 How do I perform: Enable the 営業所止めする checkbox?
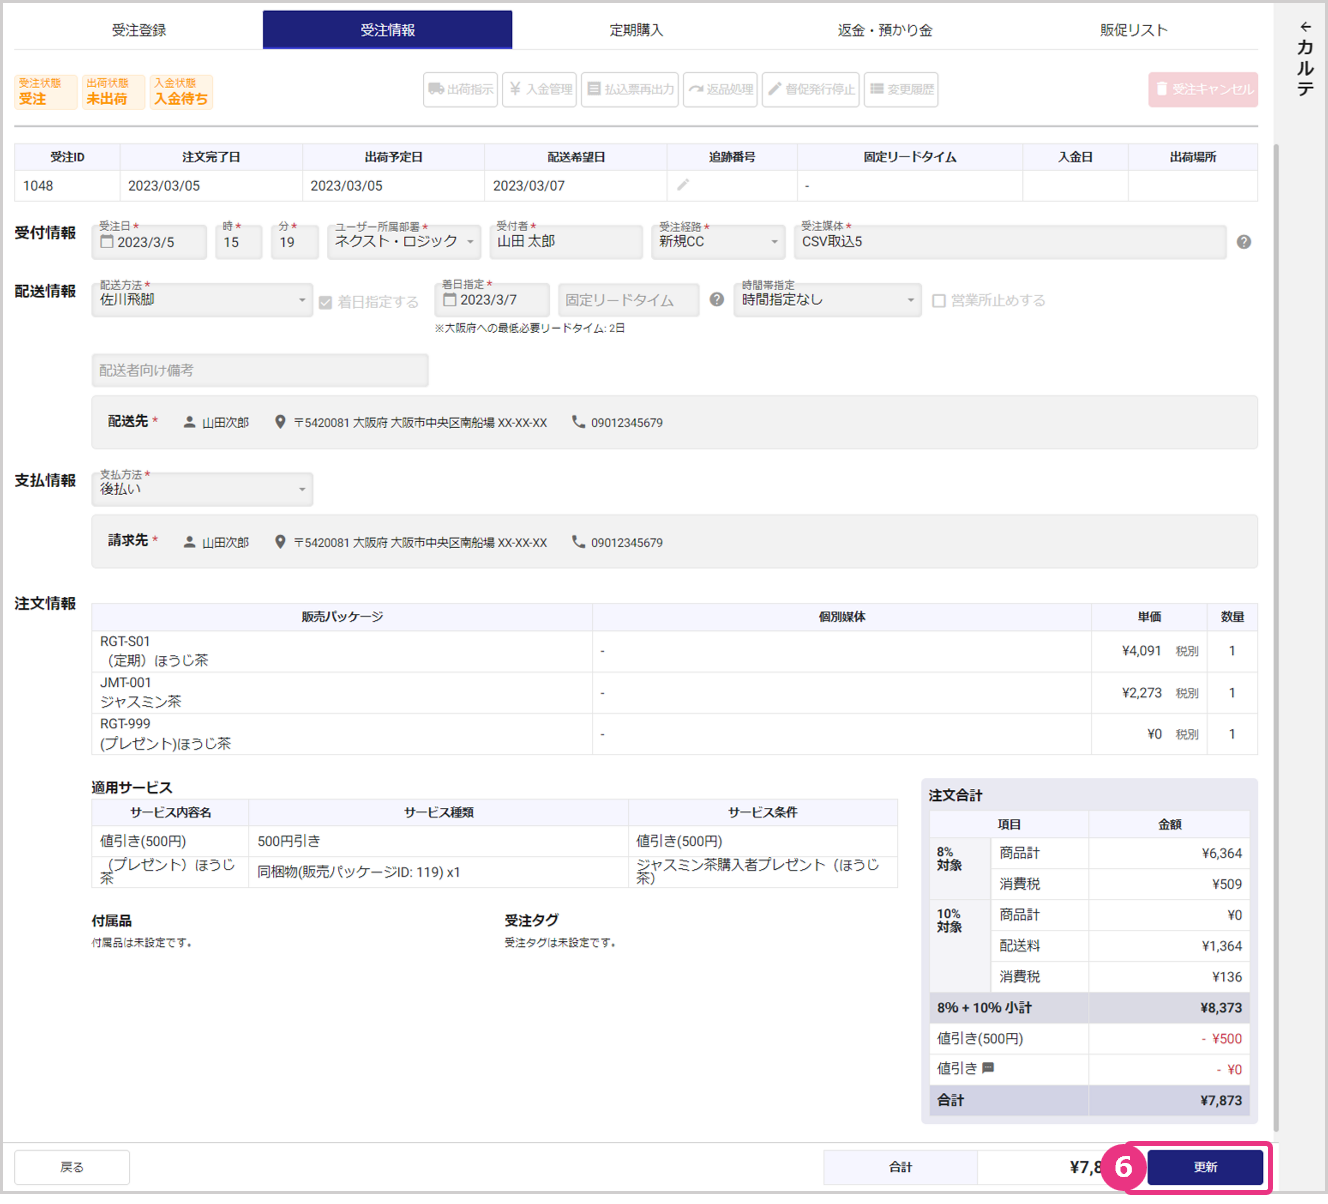[939, 301]
